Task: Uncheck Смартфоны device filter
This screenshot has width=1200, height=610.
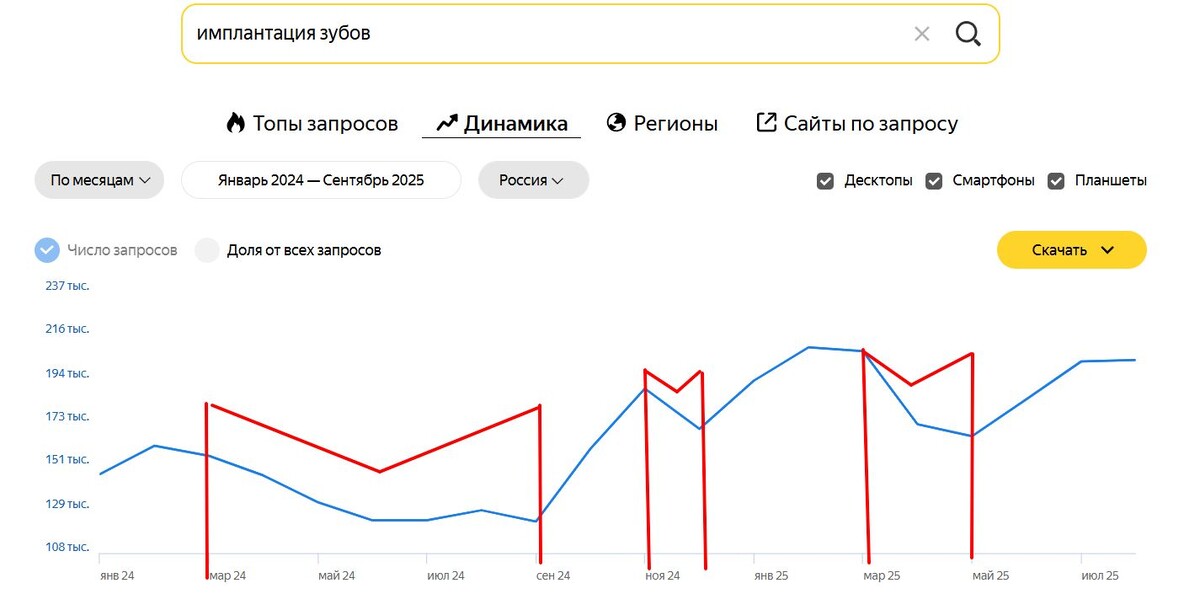Action: [933, 181]
